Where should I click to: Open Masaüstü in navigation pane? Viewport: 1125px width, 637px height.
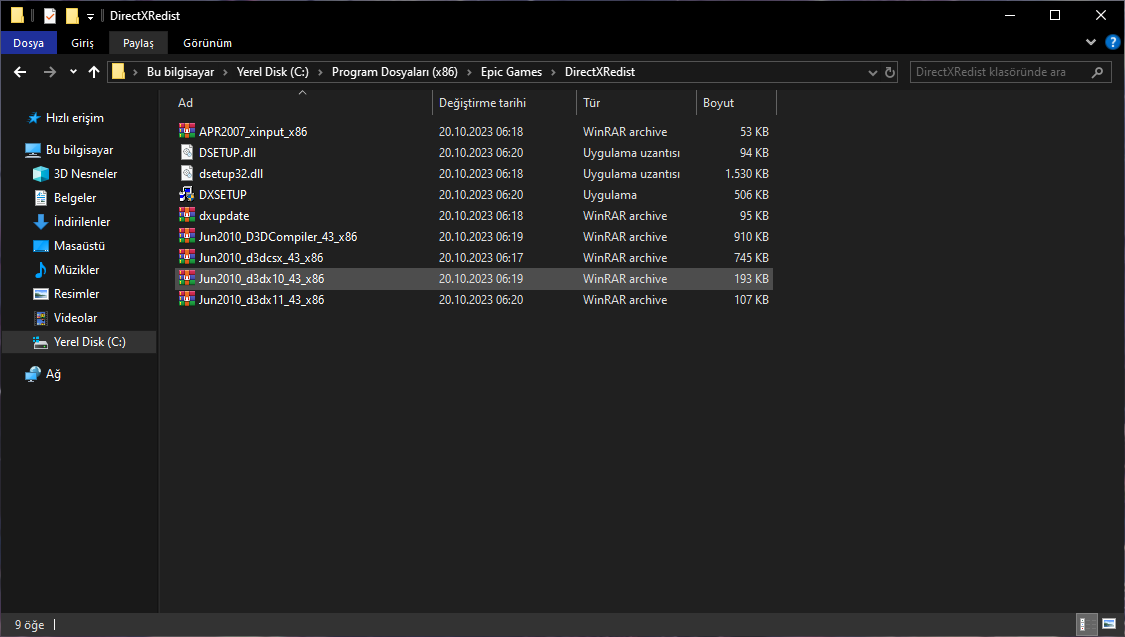click(79, 246)
